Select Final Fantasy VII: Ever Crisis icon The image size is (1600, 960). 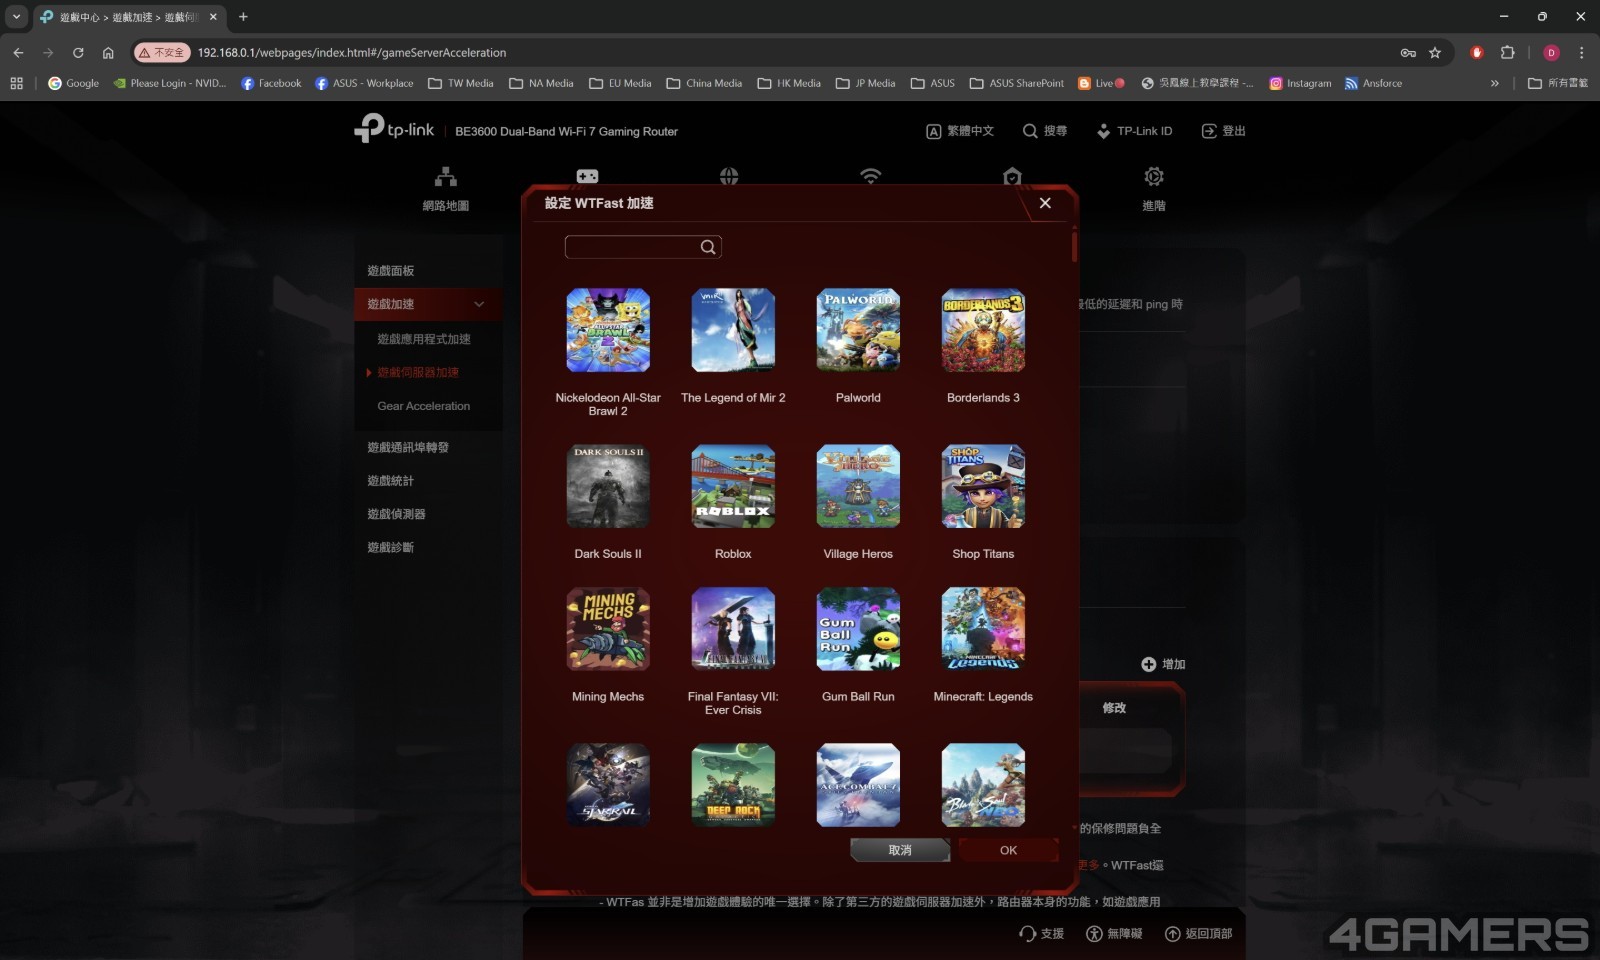[733, 629]
